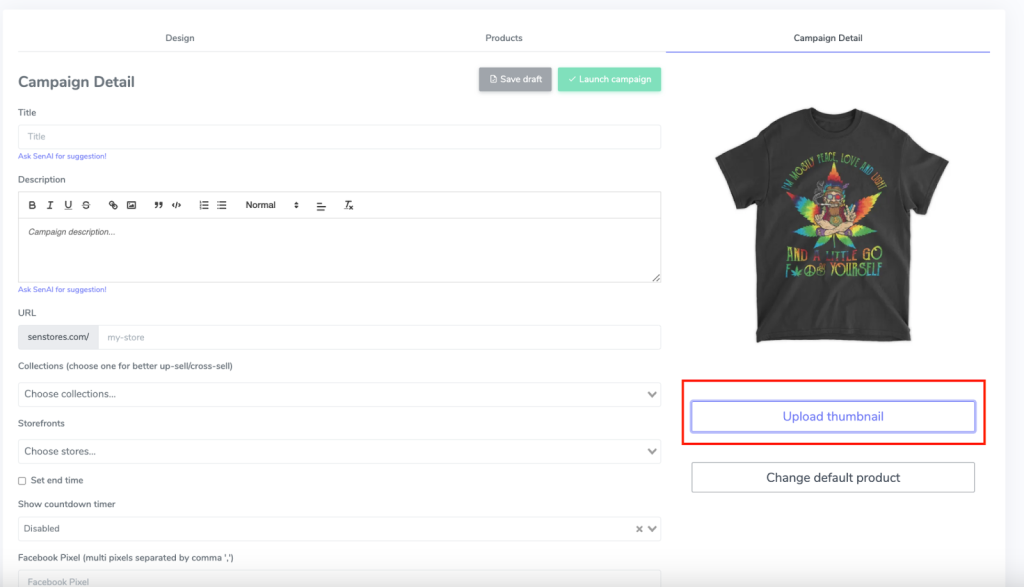
Task: Apply strikethrough in description toolbar
Action: [86, 205]
